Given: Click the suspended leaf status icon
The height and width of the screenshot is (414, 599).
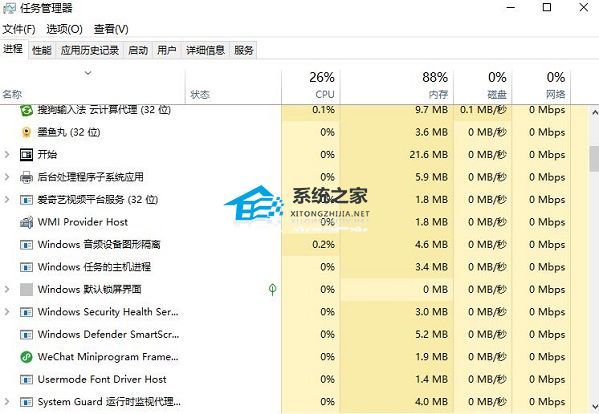Looking at the screenshot, I should coord(272,289).
